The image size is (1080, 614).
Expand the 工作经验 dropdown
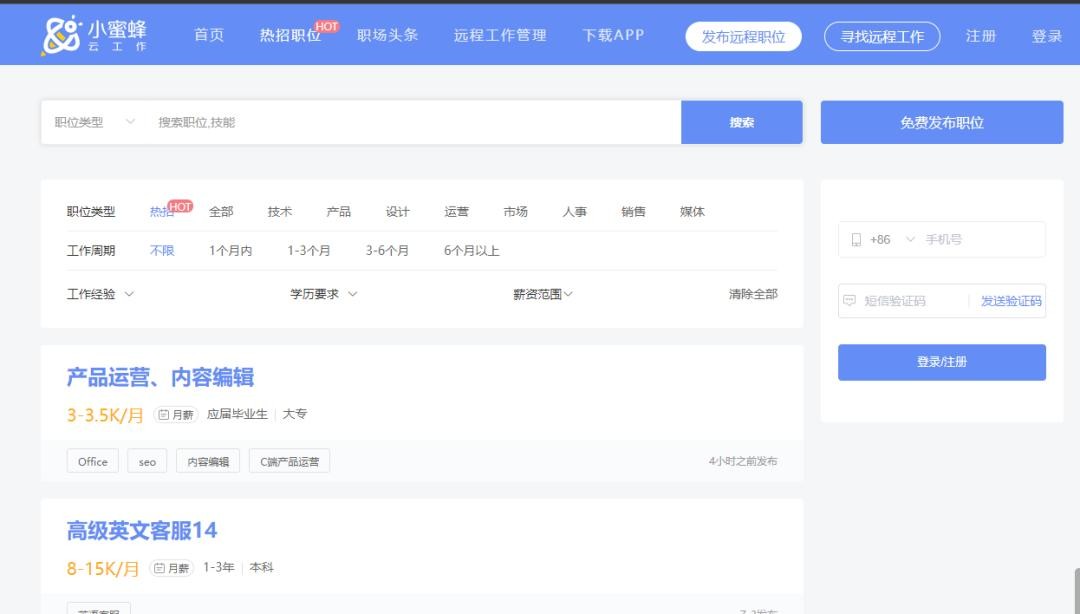[100, 294]
